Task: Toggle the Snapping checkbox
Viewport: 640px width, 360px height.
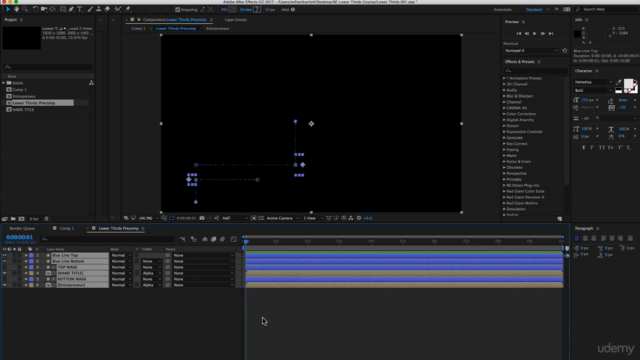Action: point(177,9)
